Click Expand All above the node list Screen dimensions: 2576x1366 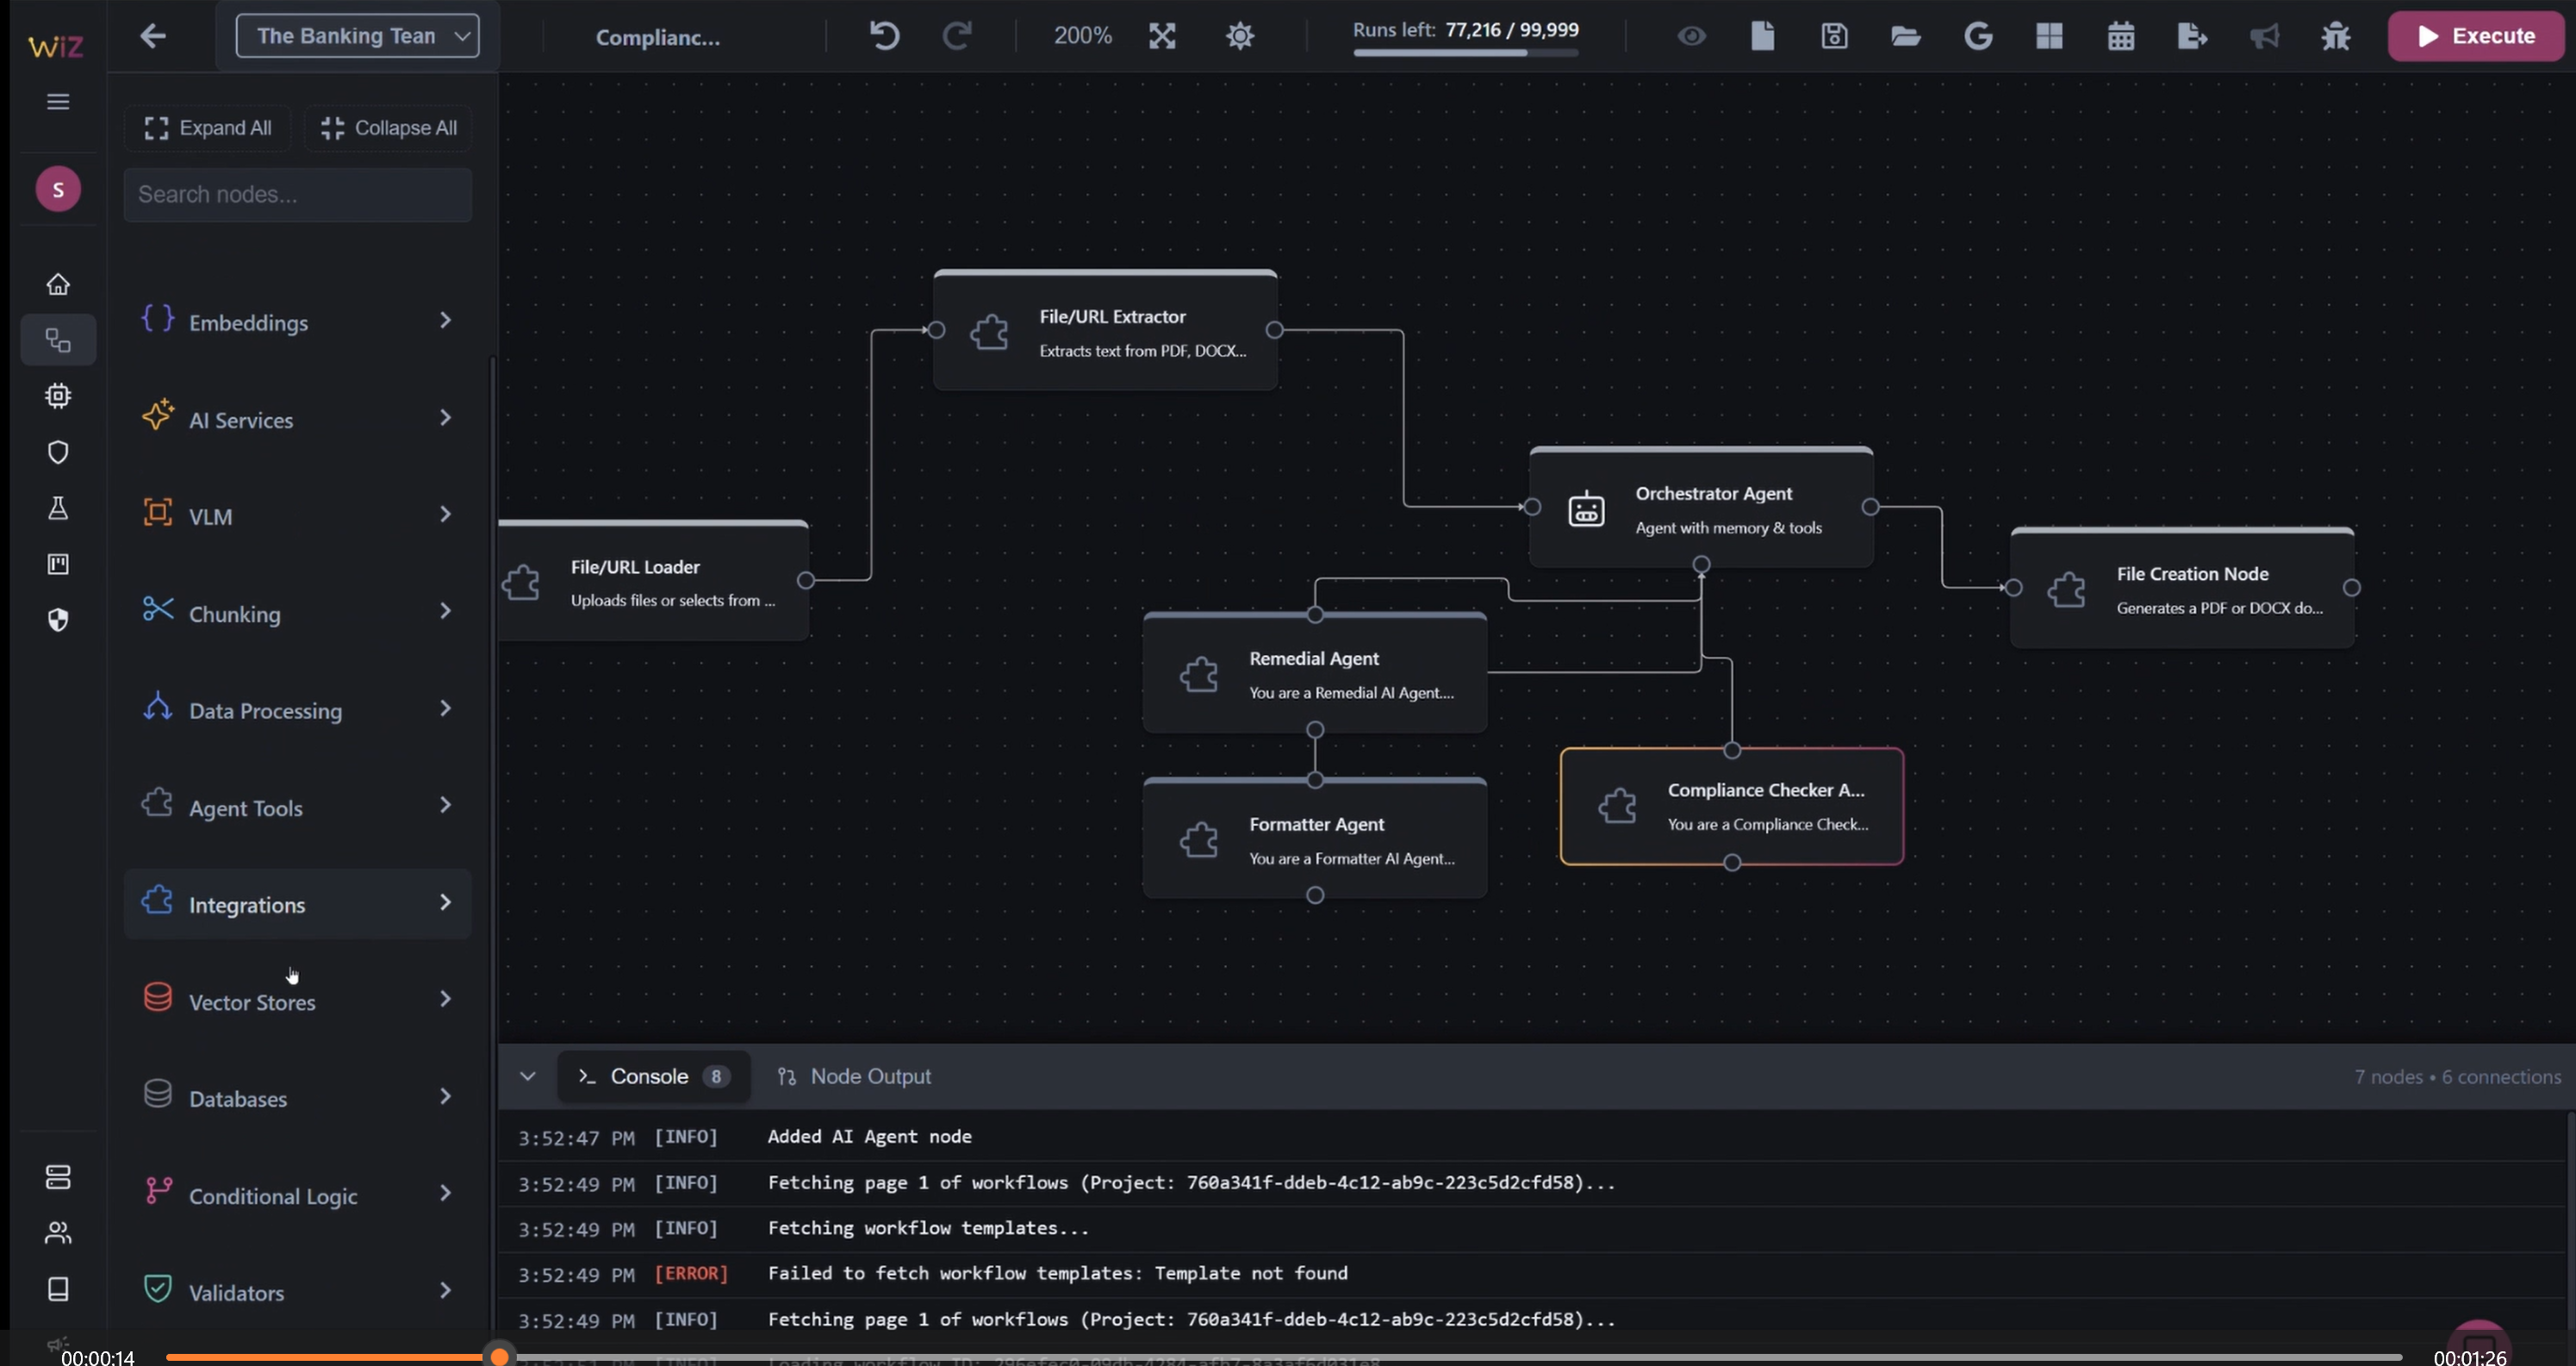point(207,127)
